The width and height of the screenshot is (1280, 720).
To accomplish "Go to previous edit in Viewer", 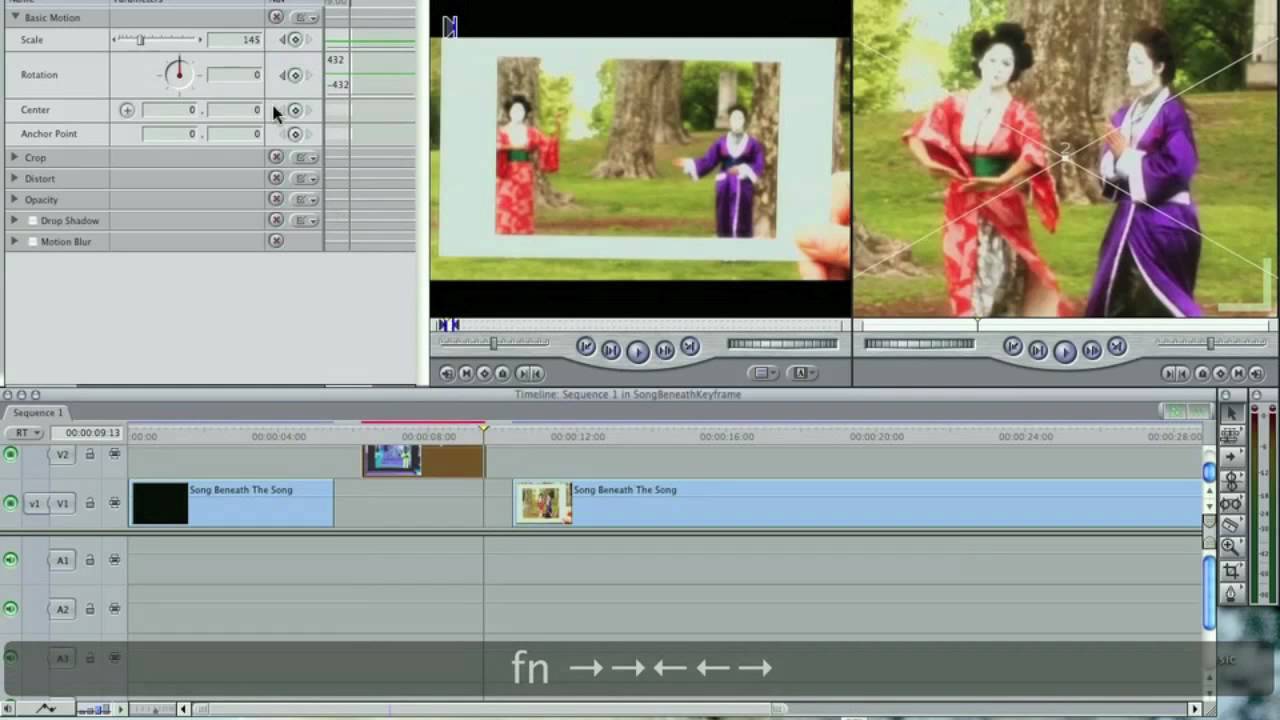I will pyautogui.click(x=586, y=347).
